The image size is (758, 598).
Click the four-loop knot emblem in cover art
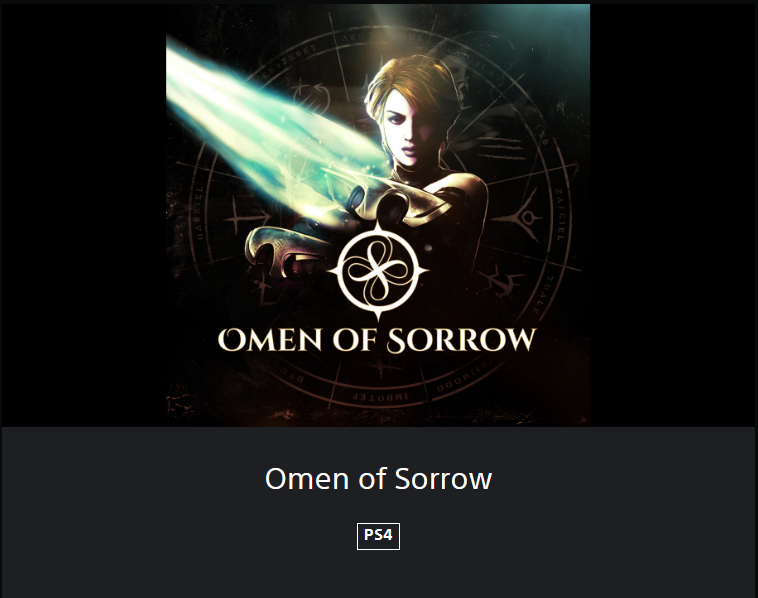tap(378, 271)
